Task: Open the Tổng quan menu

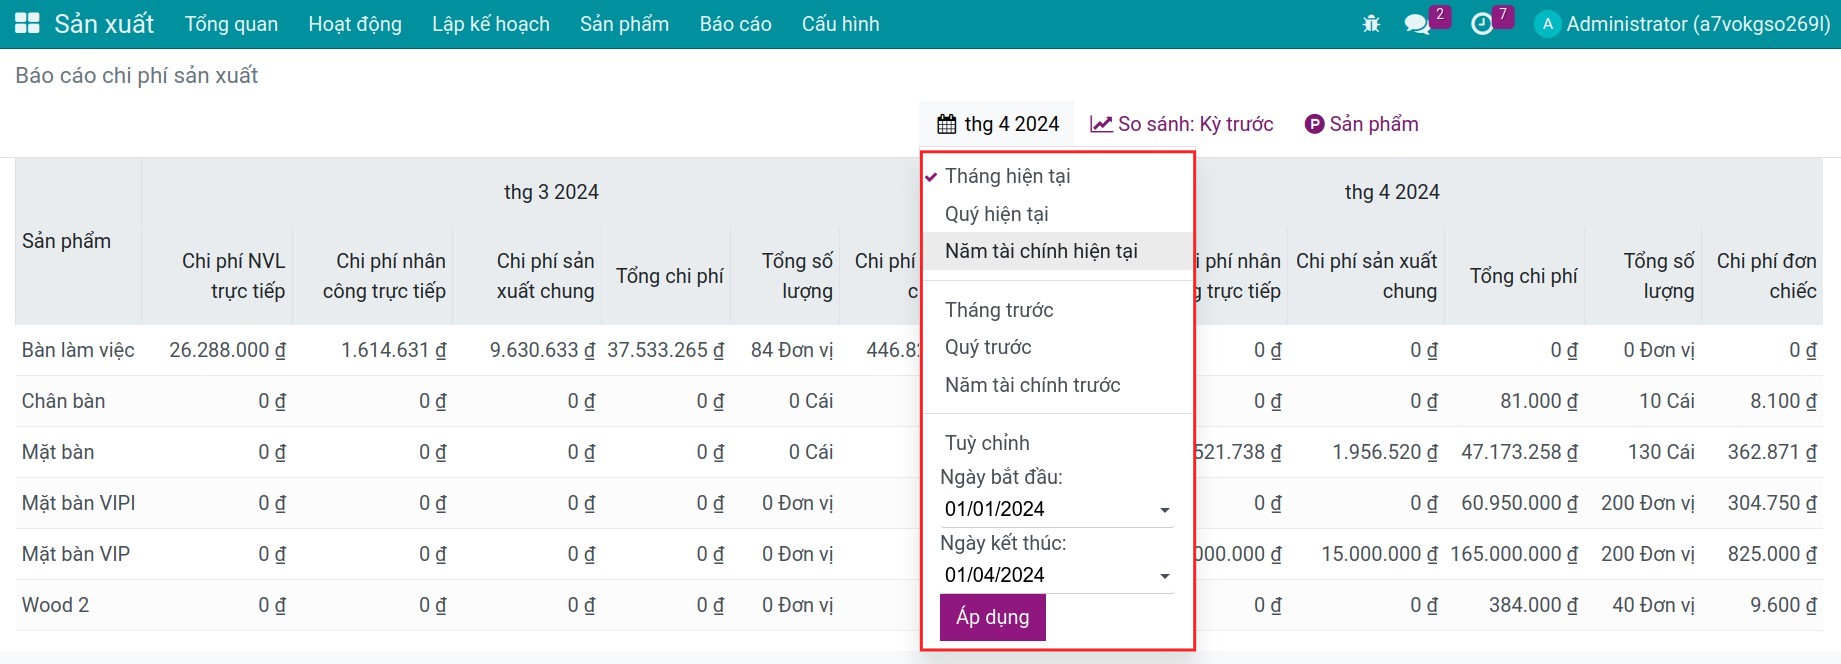Action: (x=231, y=24)
